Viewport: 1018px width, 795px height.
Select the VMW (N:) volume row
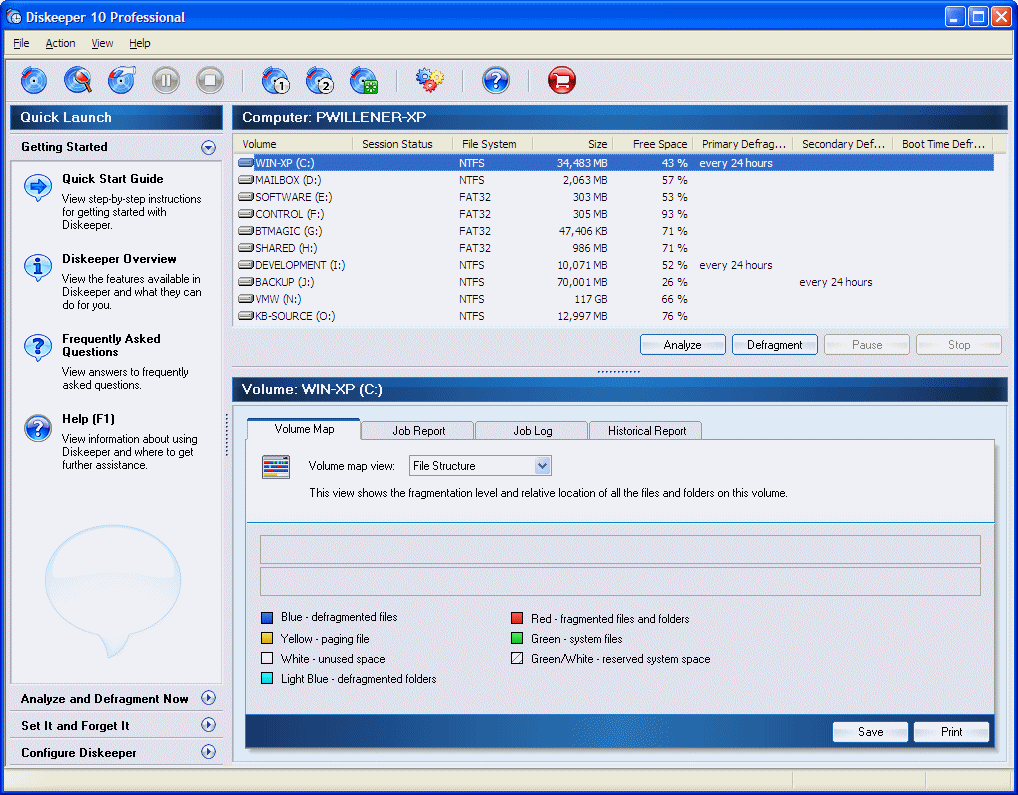pyautogui.click(x=614, y=299)
